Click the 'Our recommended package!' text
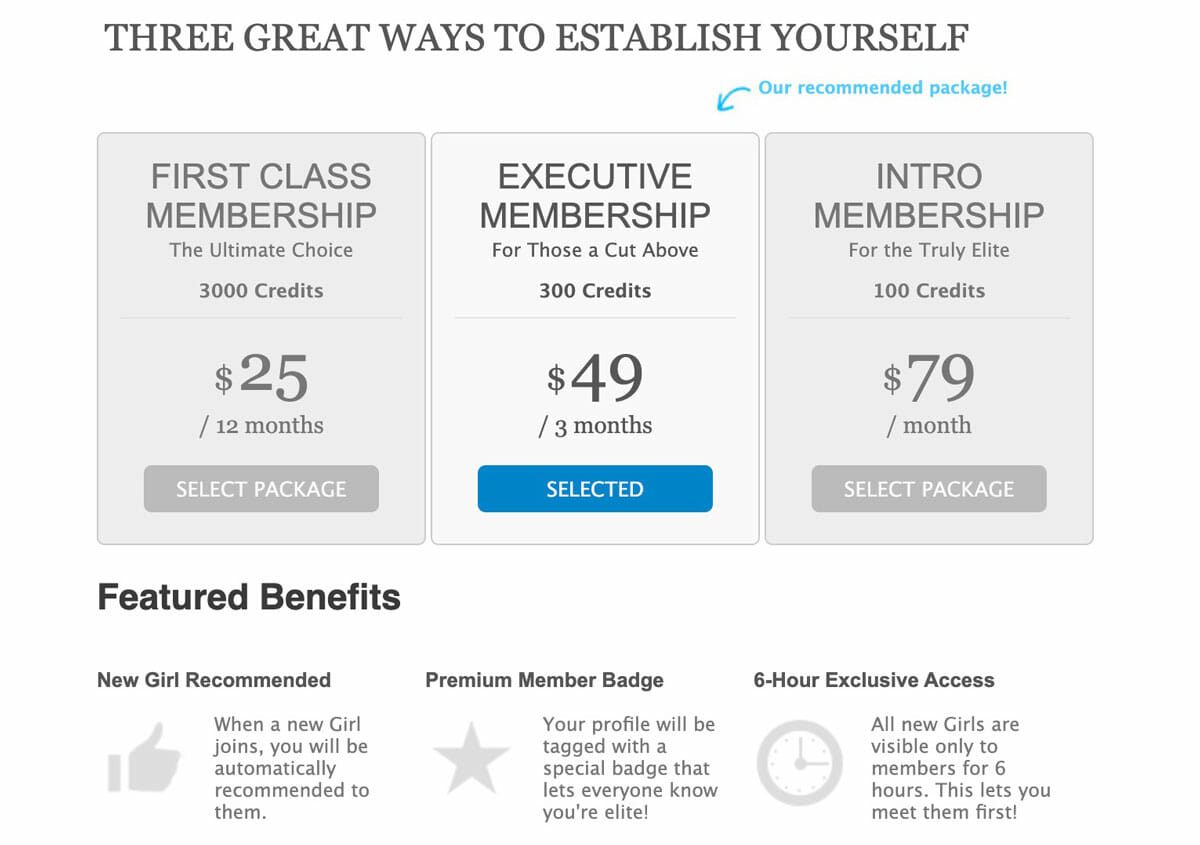Screen dimensions: 1200x845 [883, 88]
